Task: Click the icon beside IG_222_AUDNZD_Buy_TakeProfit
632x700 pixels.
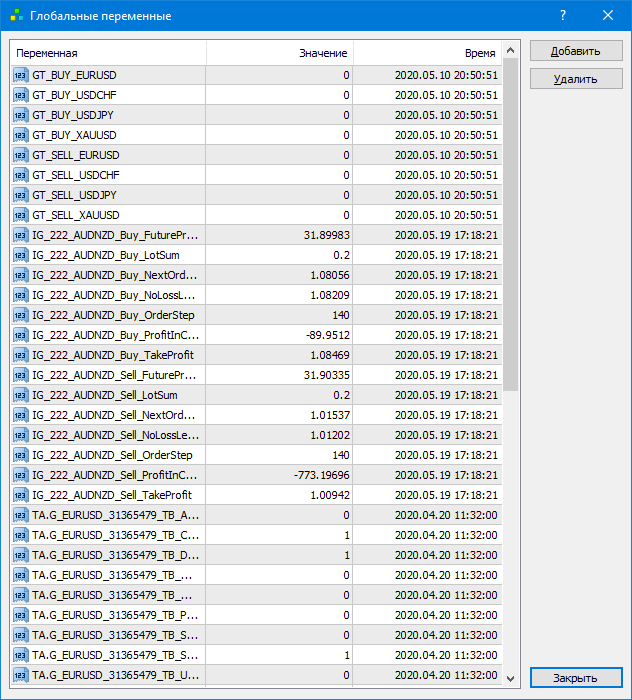Action: point(21,355)
